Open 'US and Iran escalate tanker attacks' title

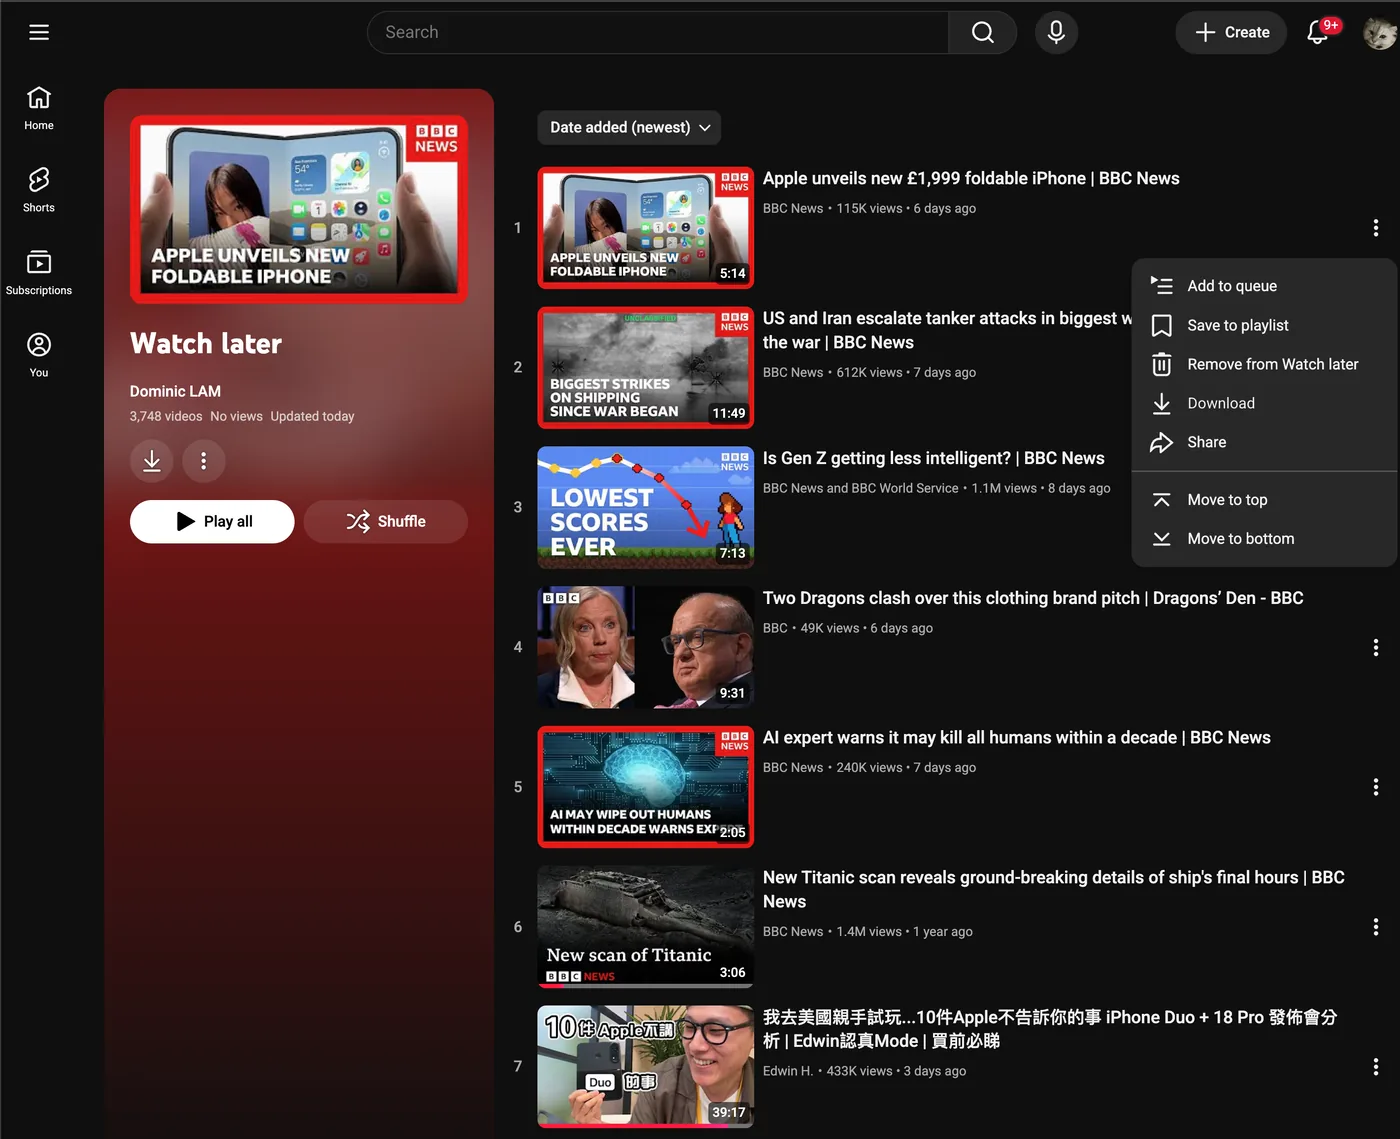[948, 330]
